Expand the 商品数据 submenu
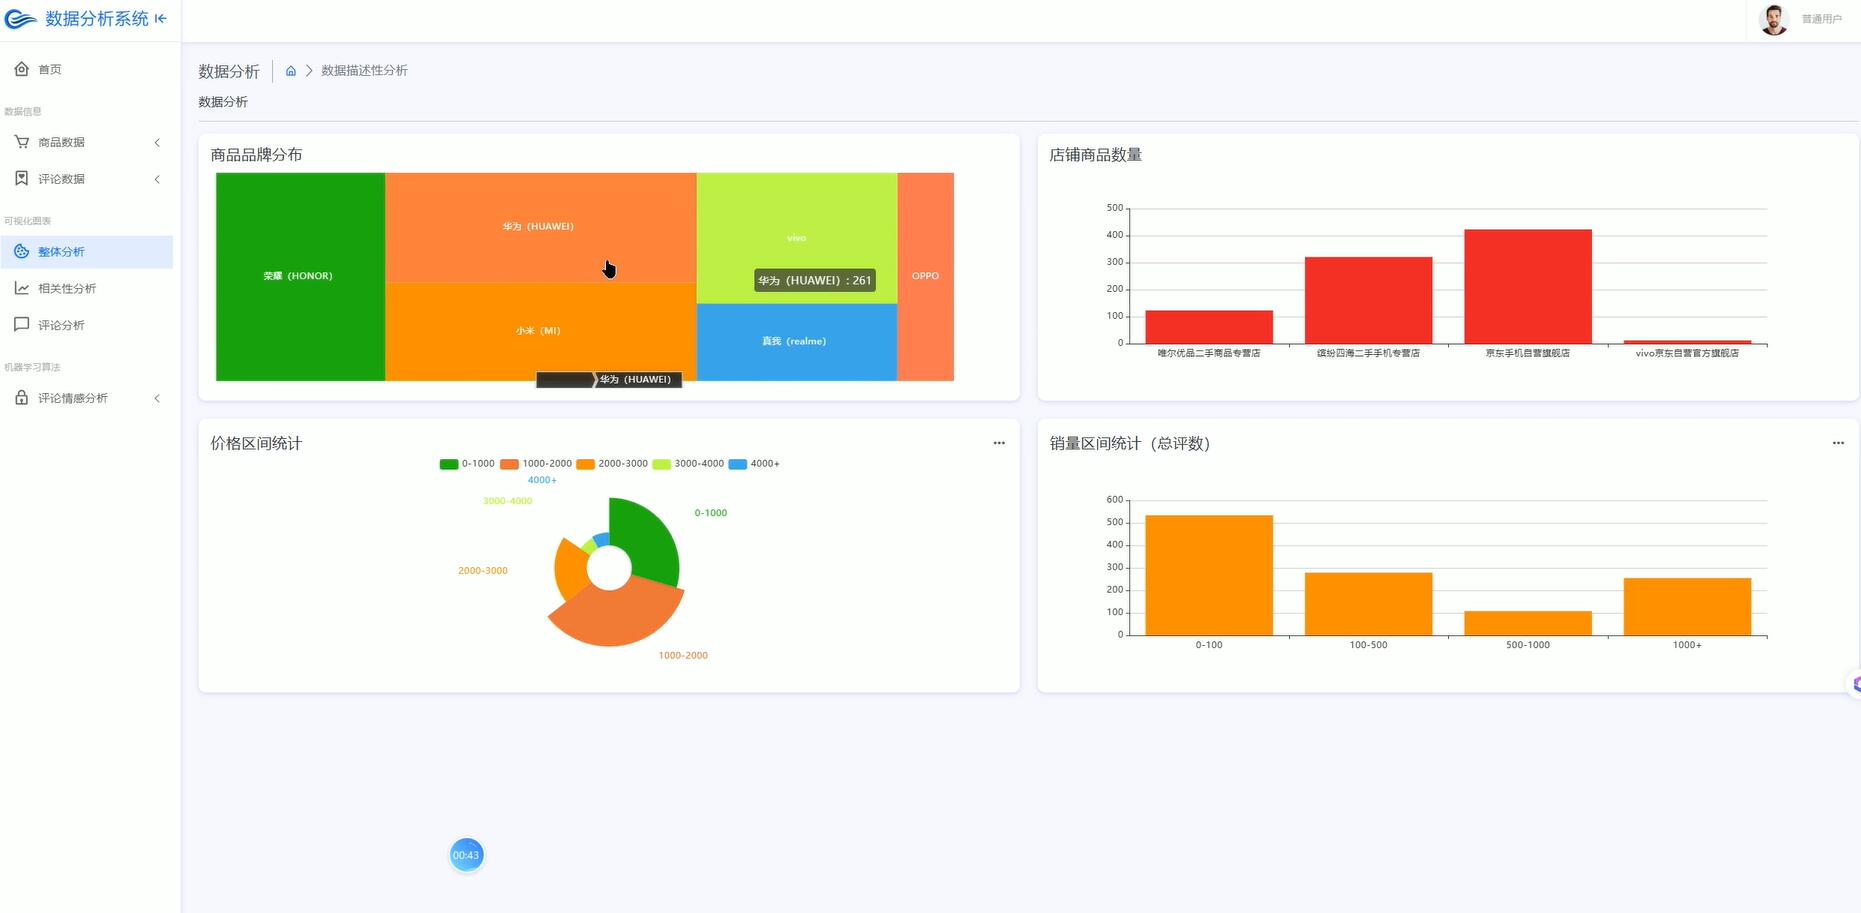This screenshot has width=1861, height=913. (157, 142)
